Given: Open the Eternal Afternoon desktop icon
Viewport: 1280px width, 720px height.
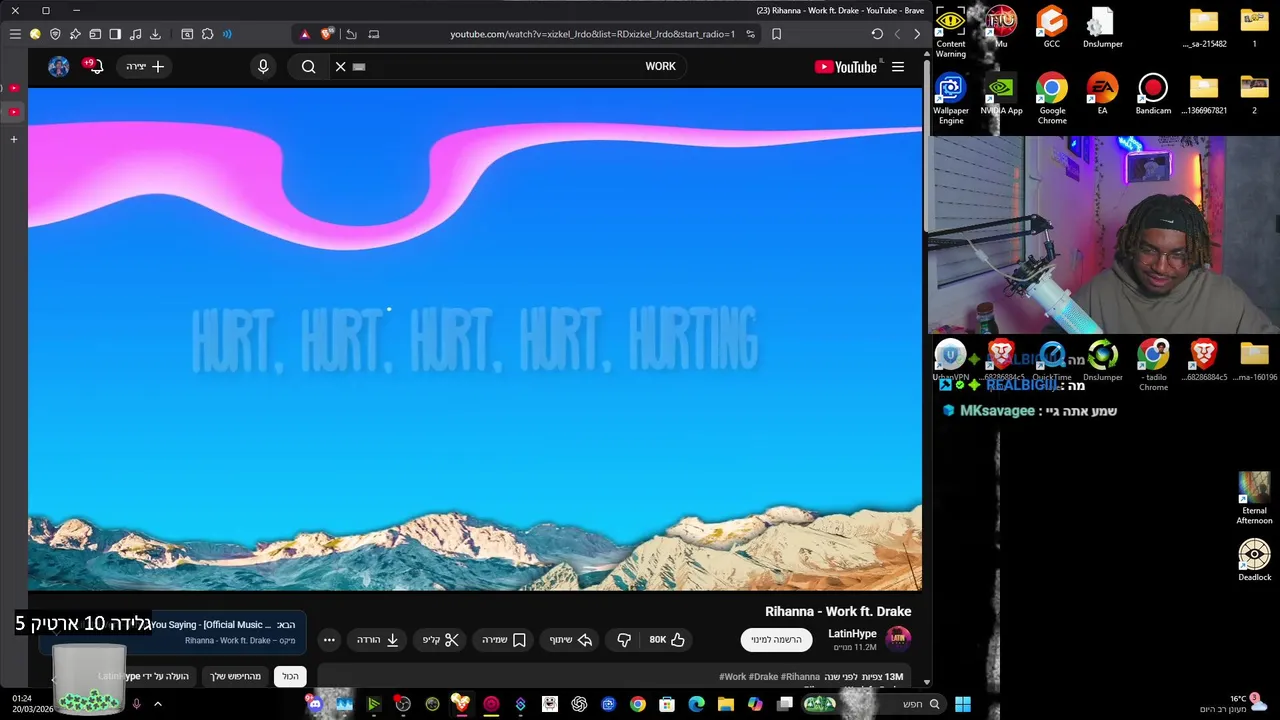Looking at the screenshot, I should click(x=1254, y=498).
